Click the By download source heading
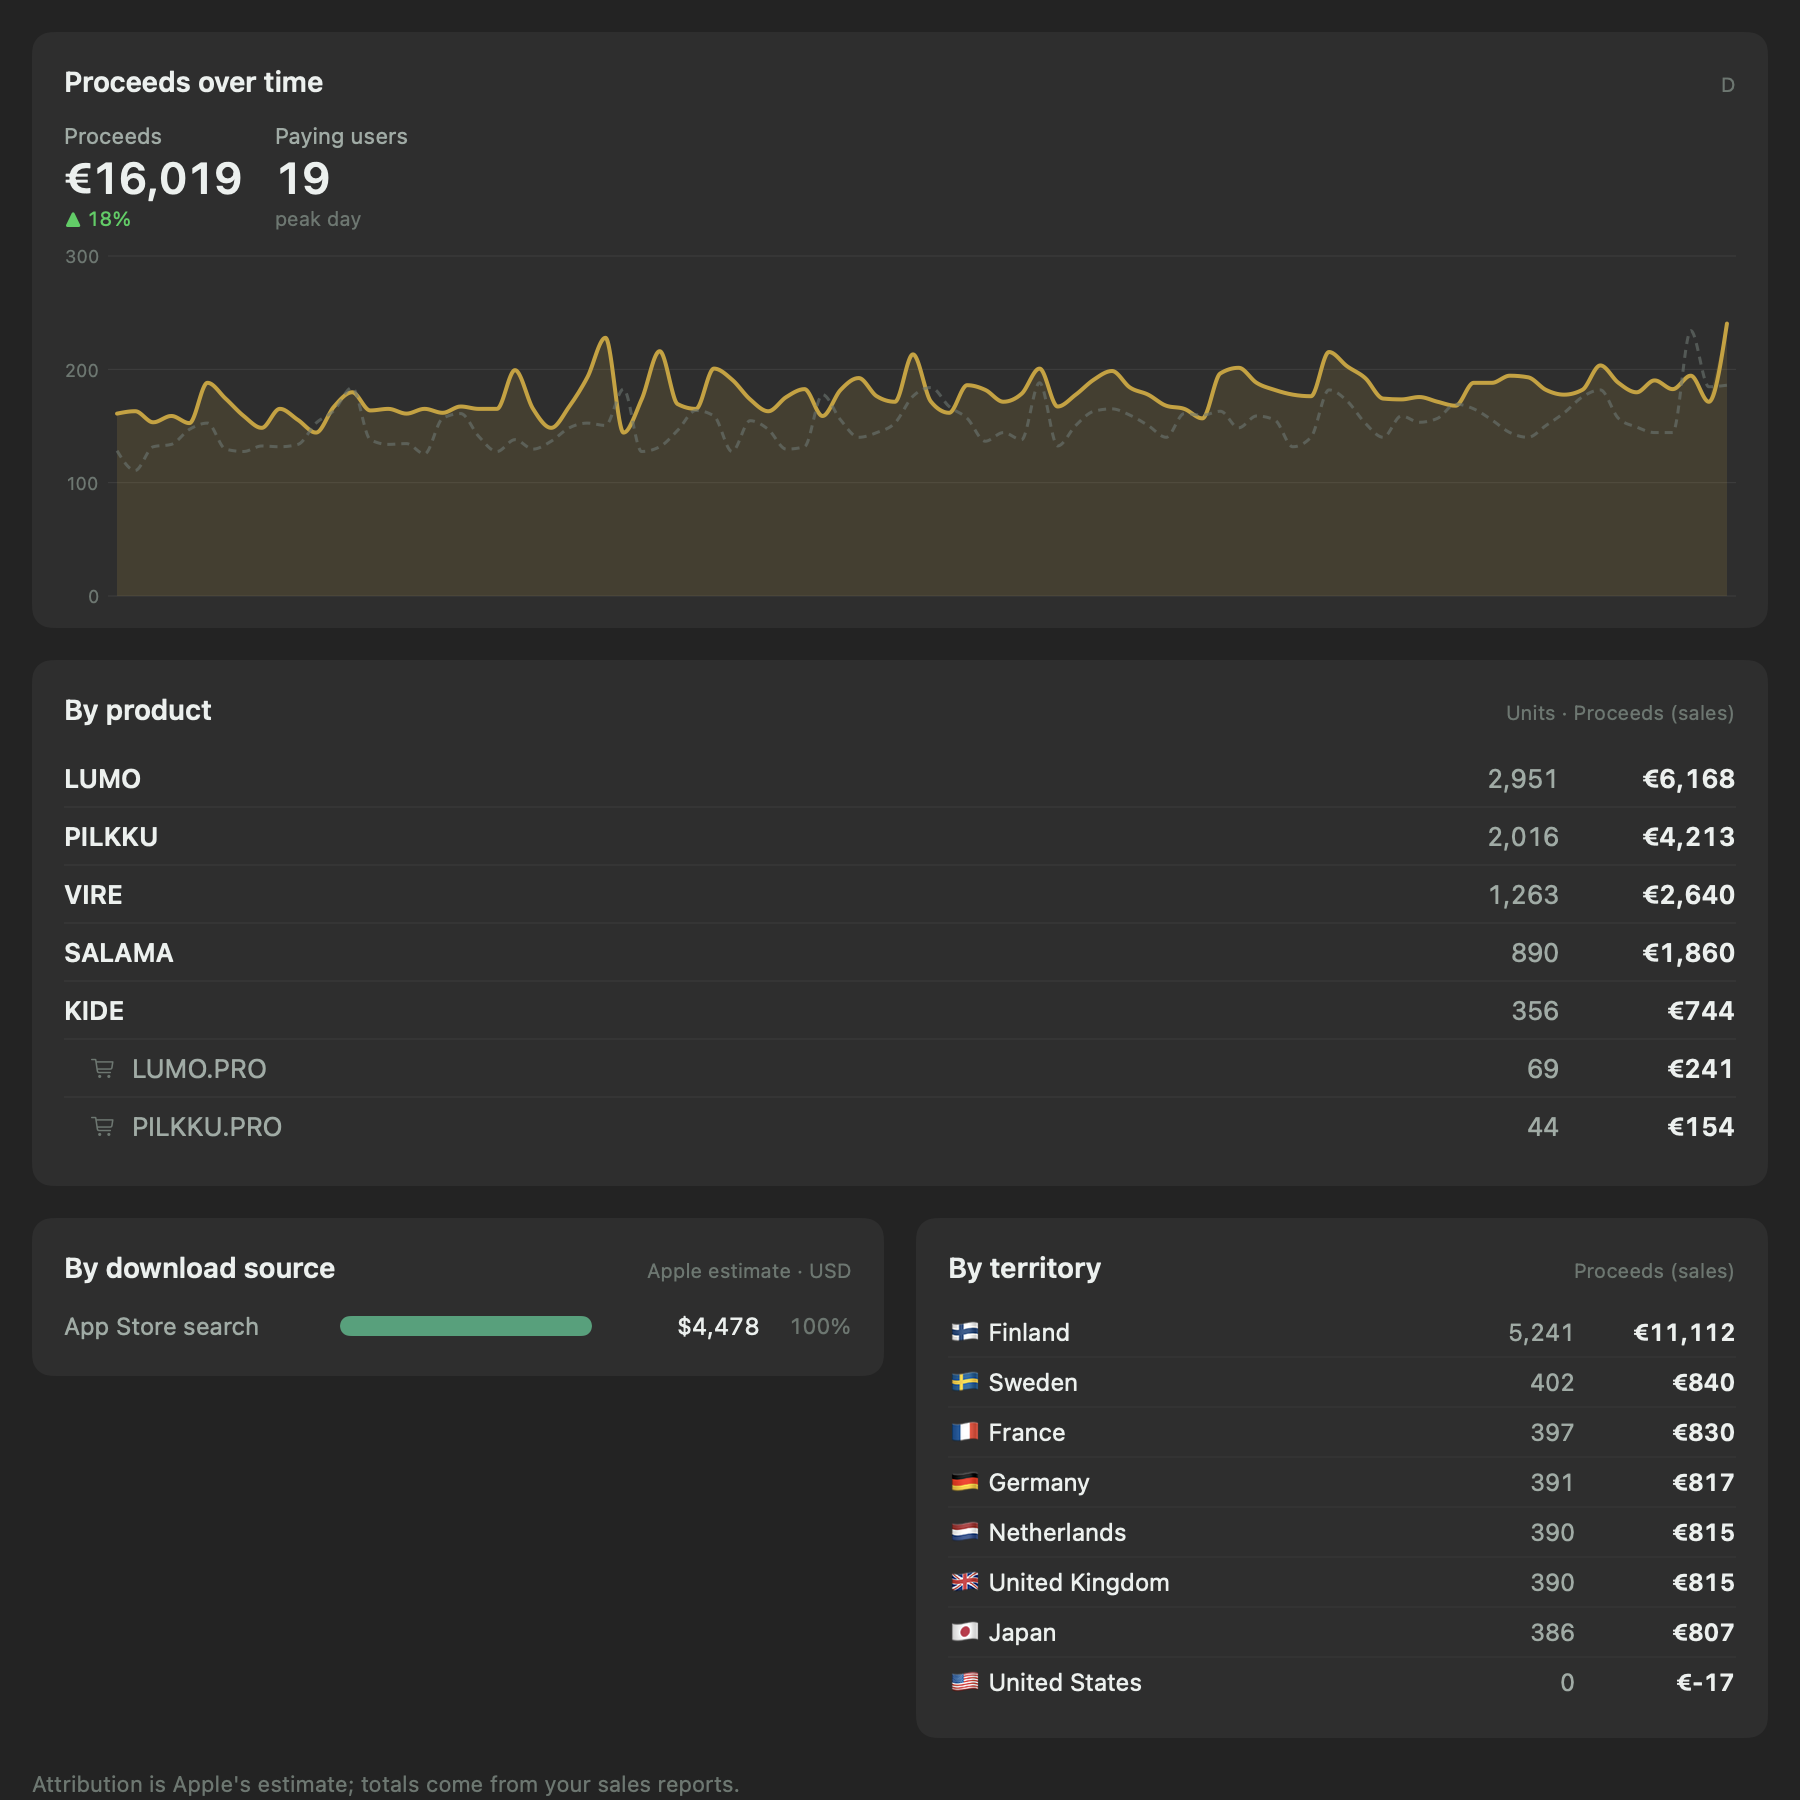This screenshot has width=1800, height=1800. click(200, 1268)
